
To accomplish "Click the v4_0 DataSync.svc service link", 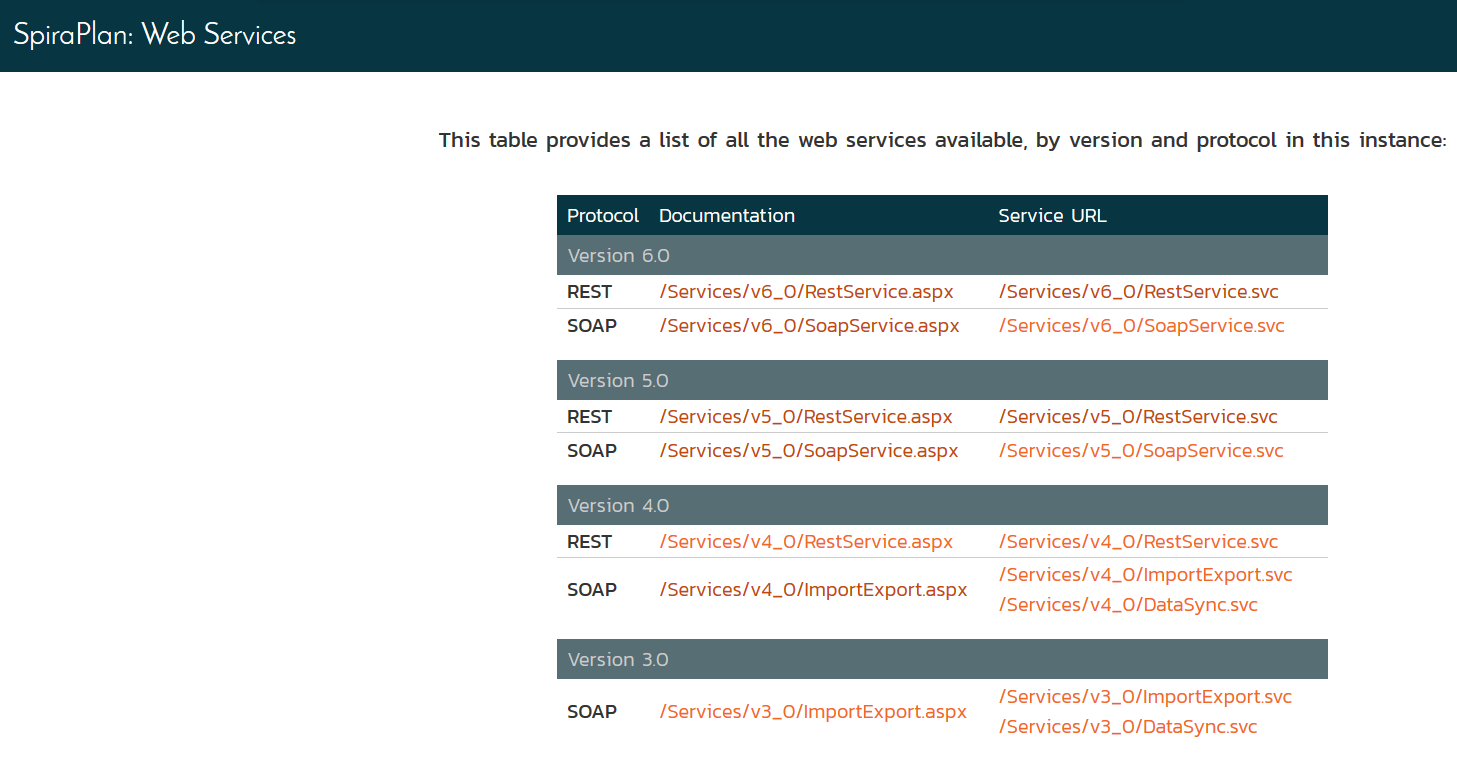I will (1128, 605).
